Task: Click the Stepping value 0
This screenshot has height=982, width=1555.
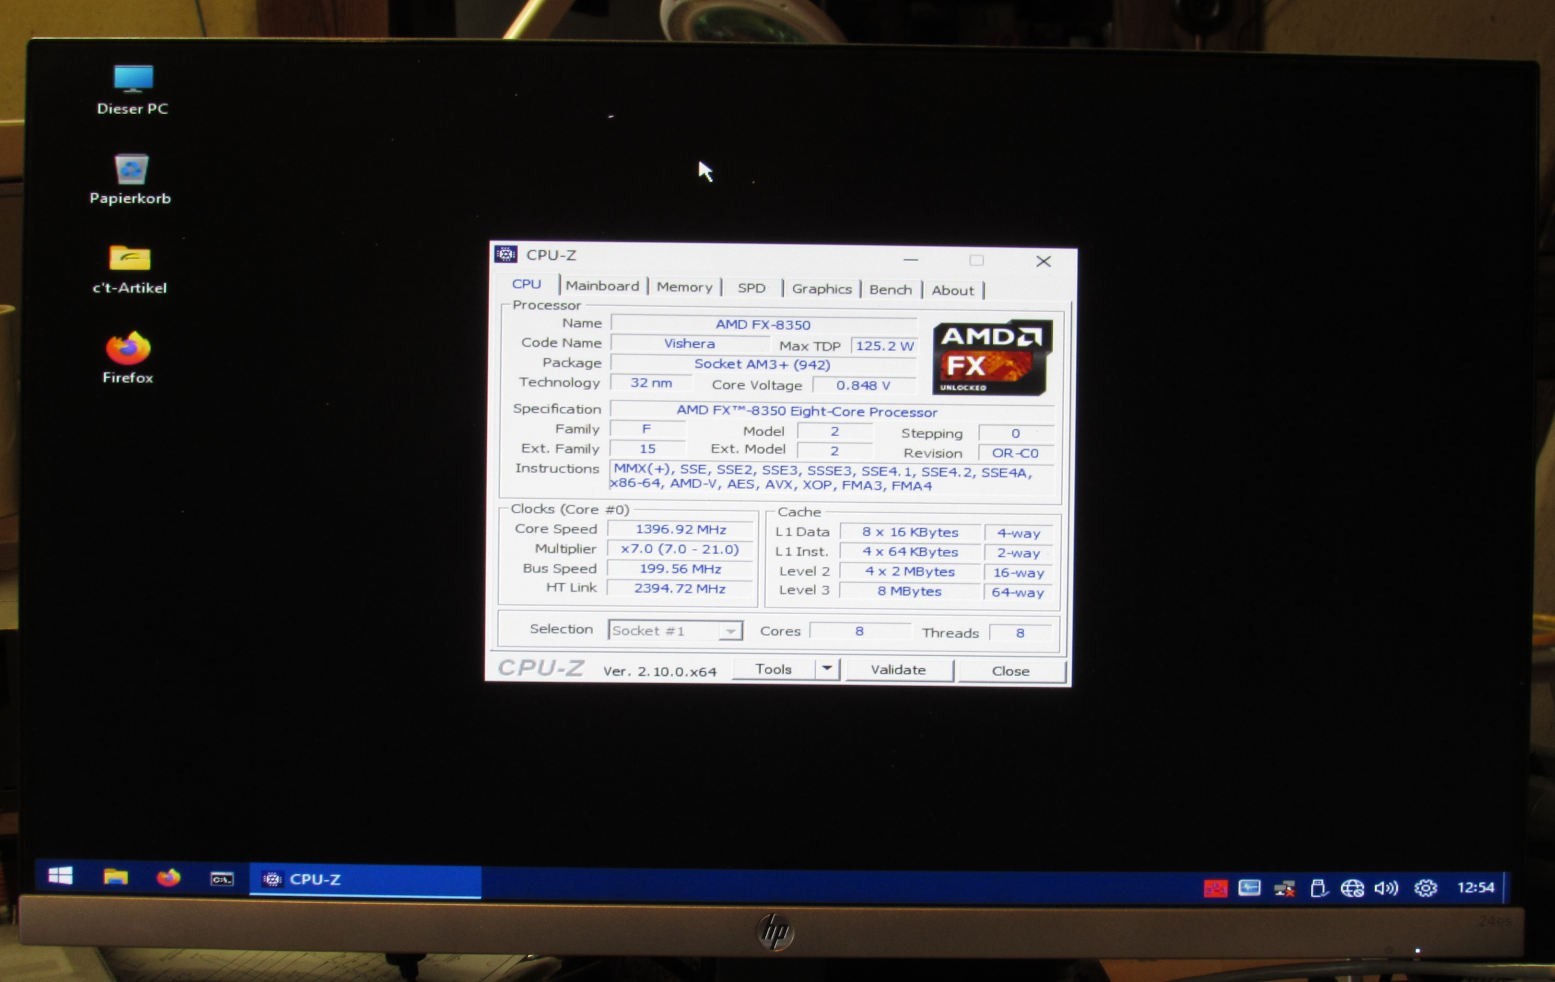Action: (1015, 433)
